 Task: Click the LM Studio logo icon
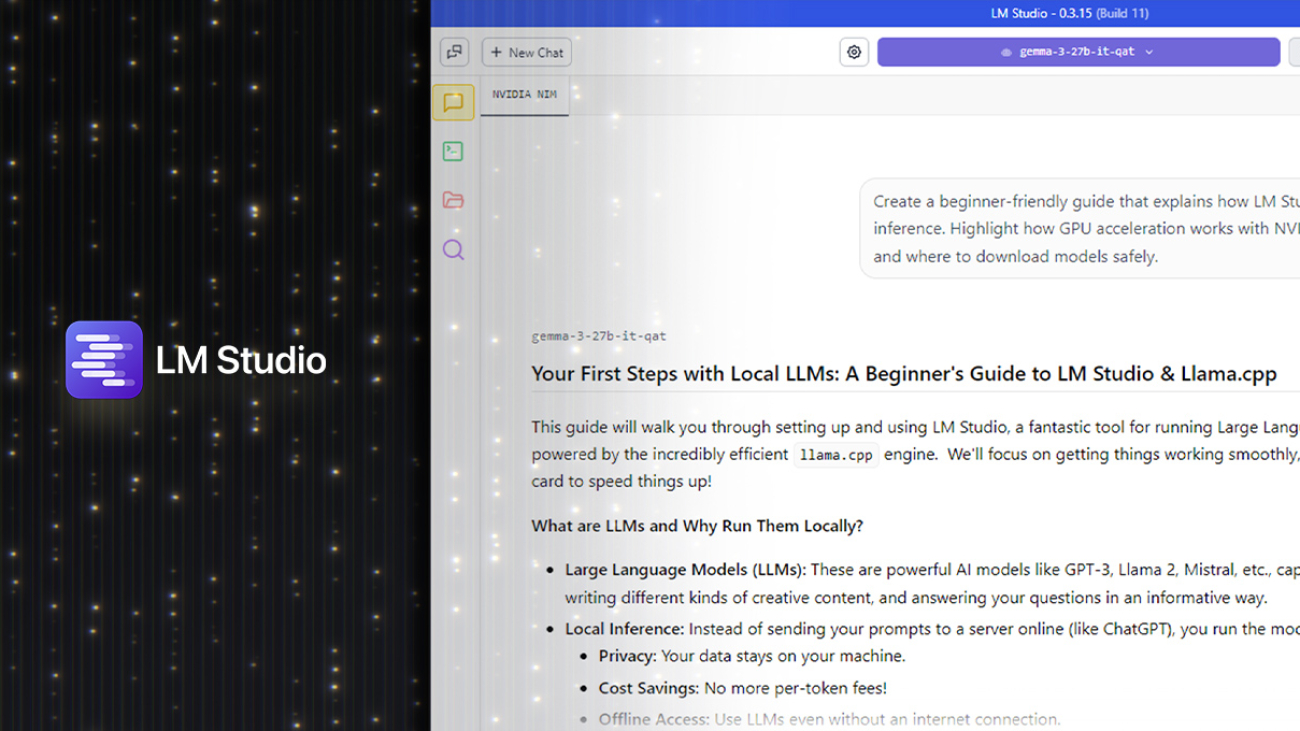(x=104, y=360)
